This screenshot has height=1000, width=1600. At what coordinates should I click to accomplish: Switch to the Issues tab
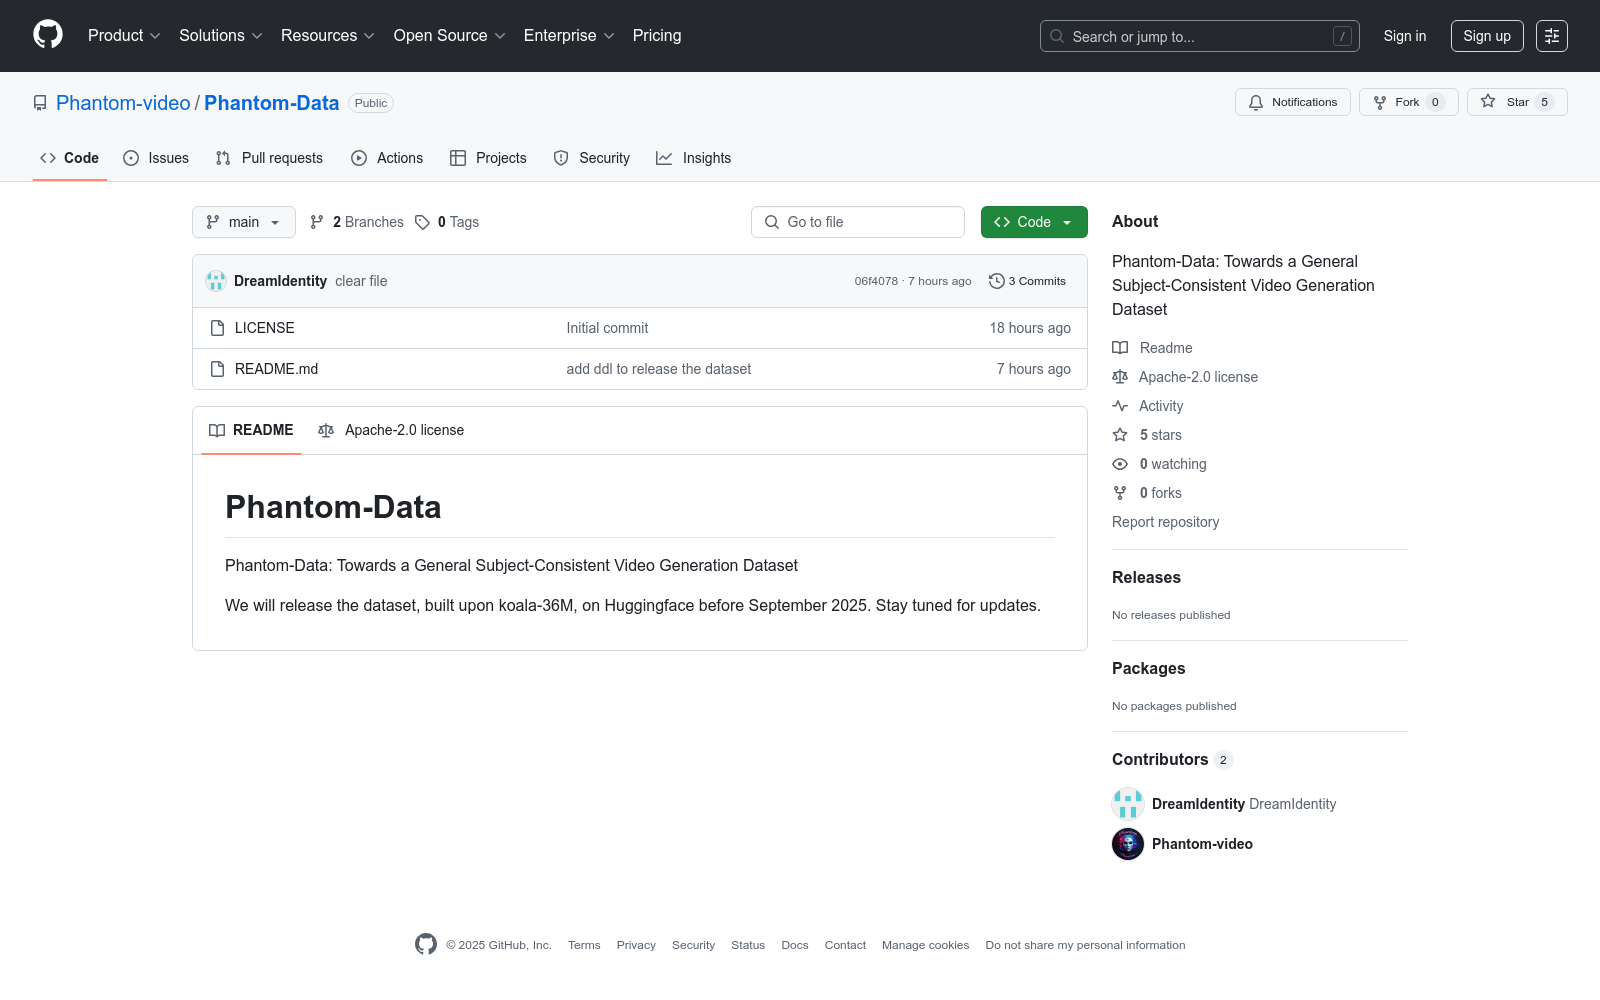(156, 158)
